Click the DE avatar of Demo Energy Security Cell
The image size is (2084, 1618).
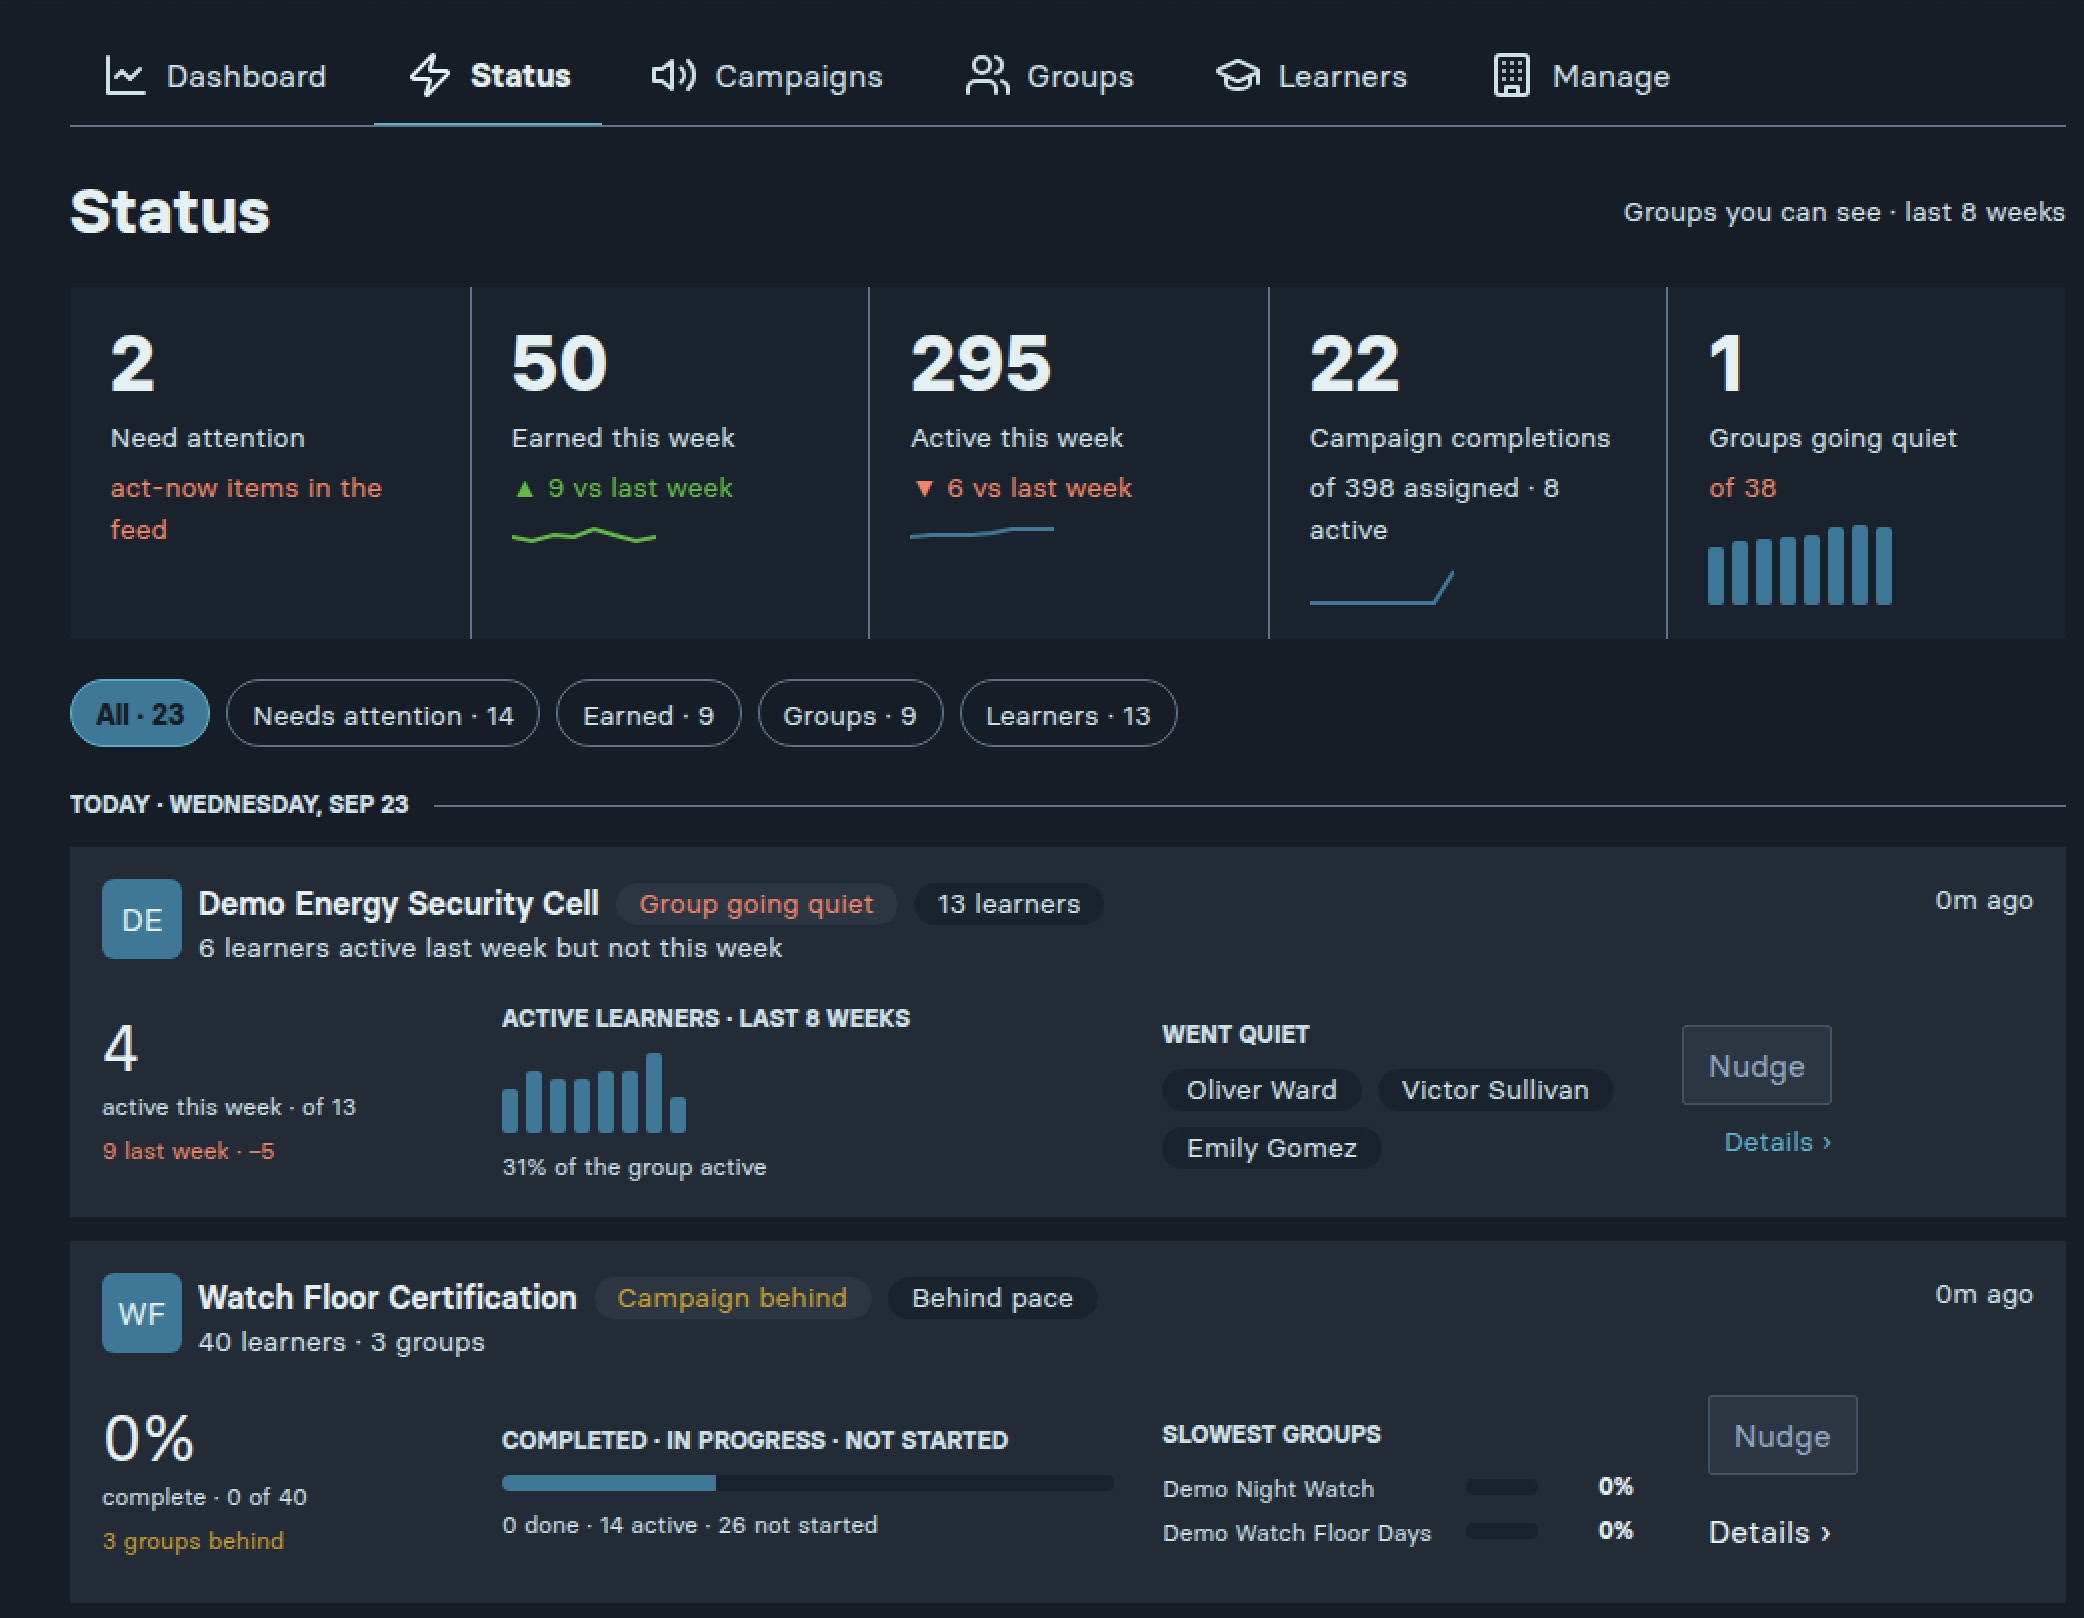coord(142,920)
